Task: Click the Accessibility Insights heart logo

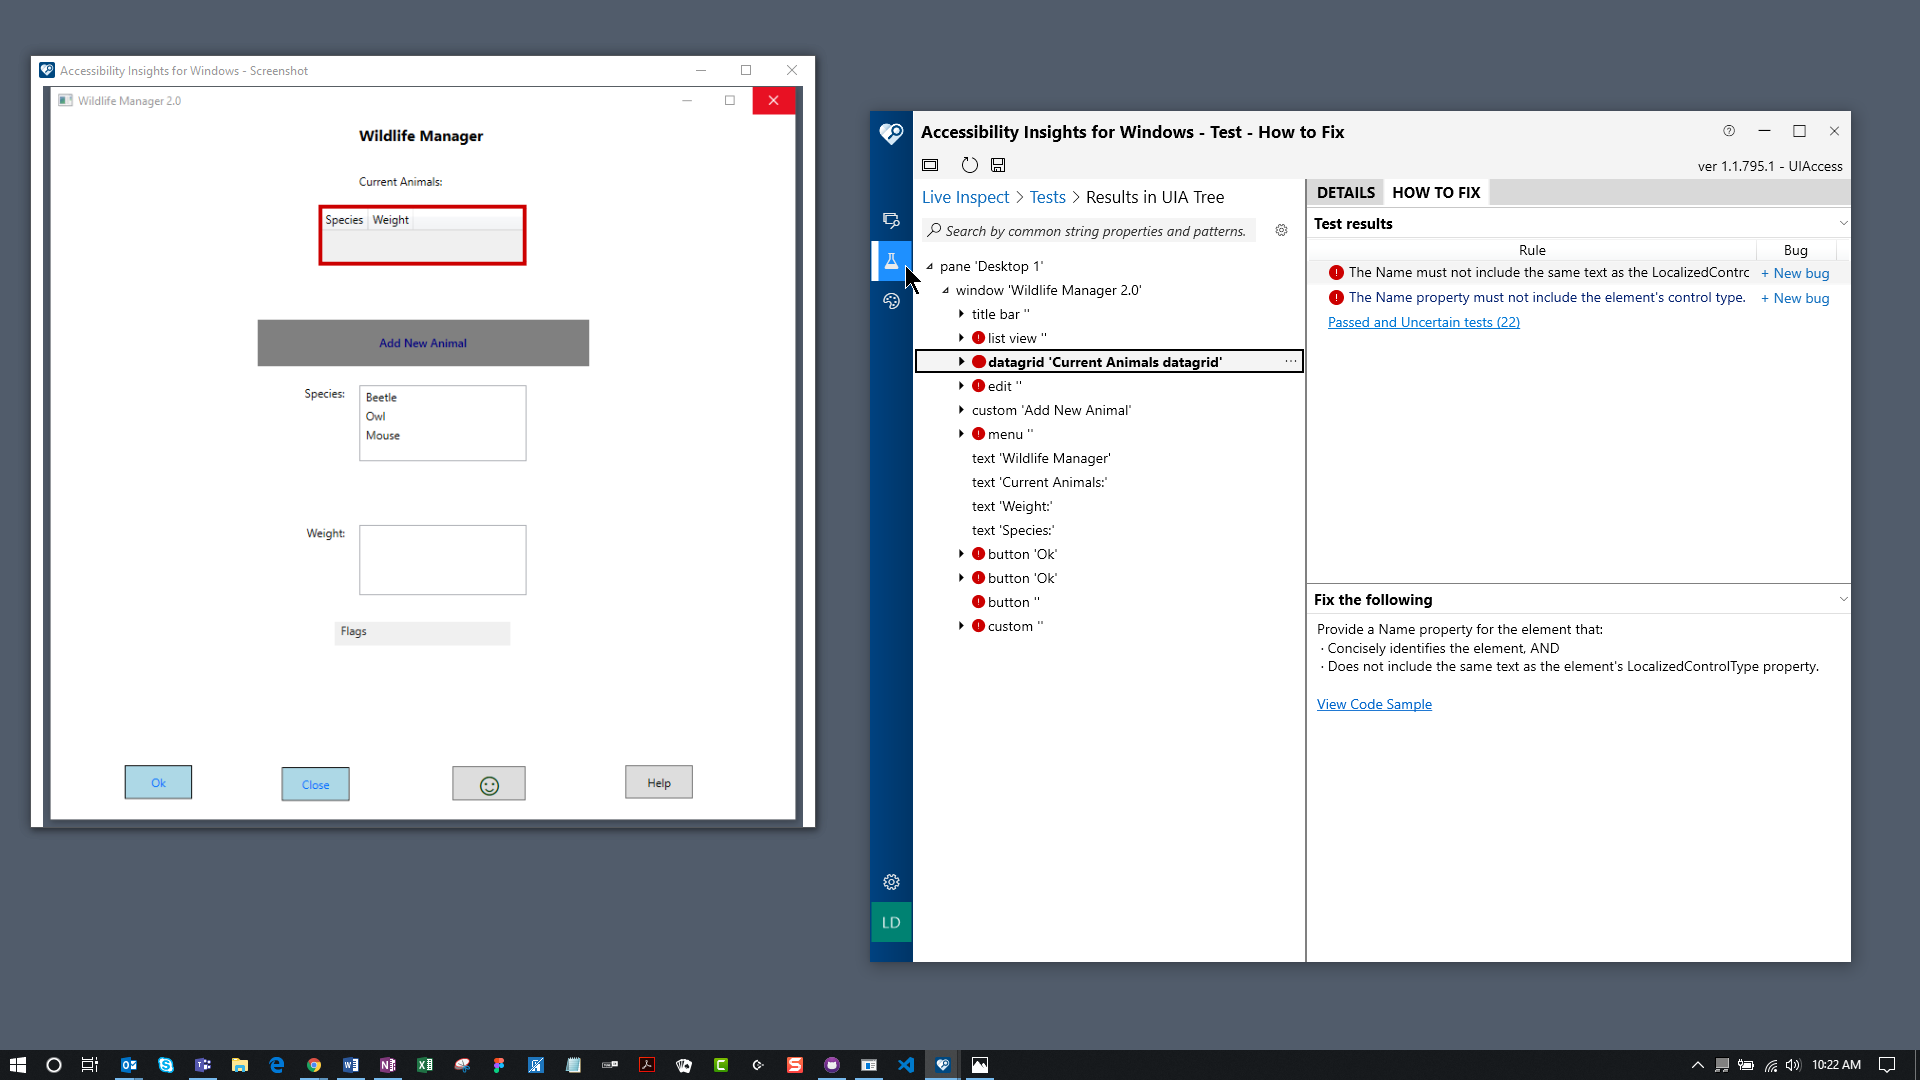Action: click(891, 133)
